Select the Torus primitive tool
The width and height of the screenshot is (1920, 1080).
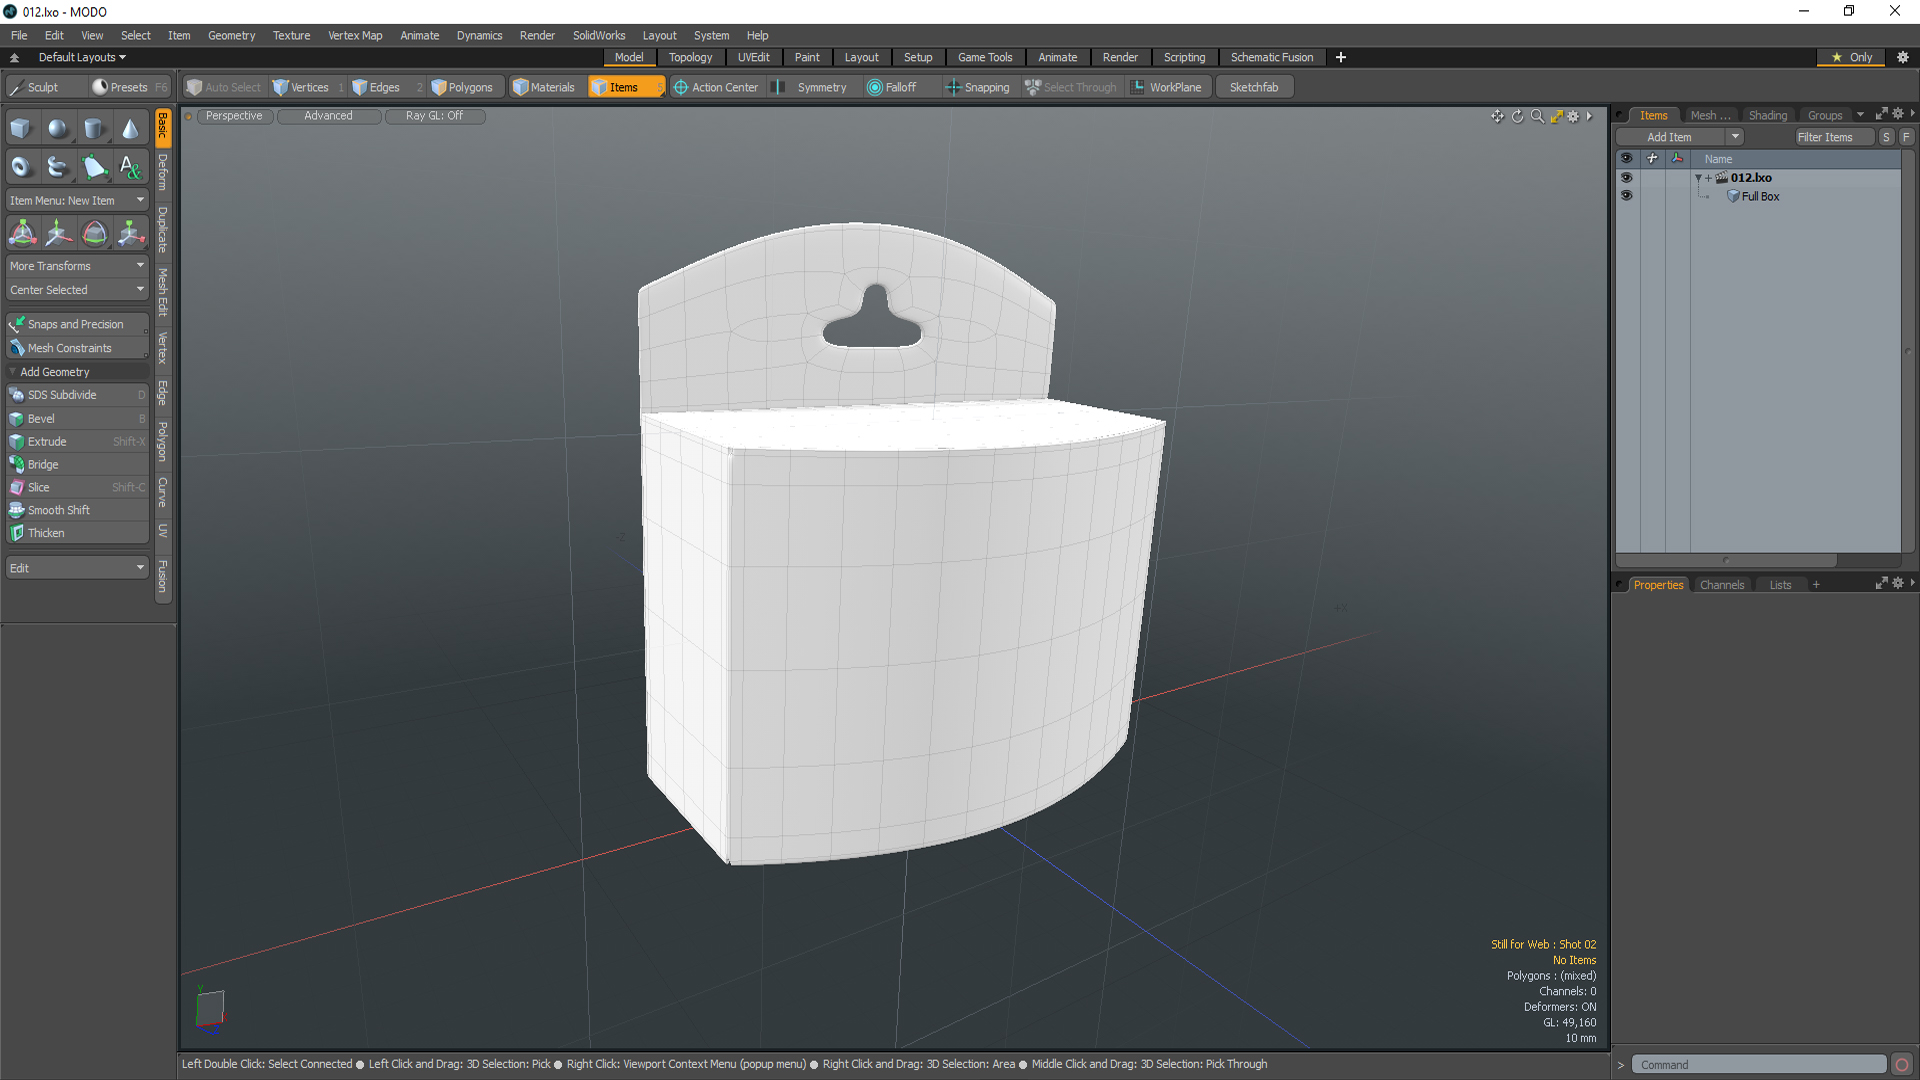click(x=21, y=167)
